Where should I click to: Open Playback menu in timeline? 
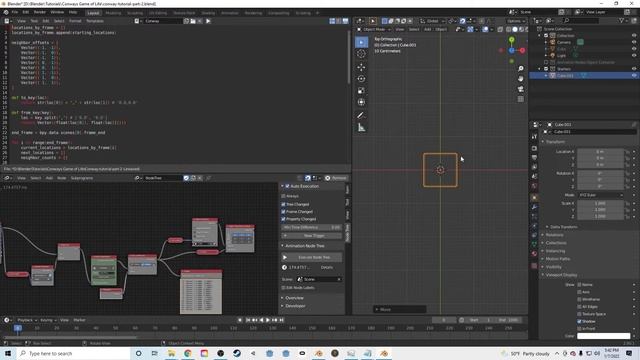click(x=27, y=320)
